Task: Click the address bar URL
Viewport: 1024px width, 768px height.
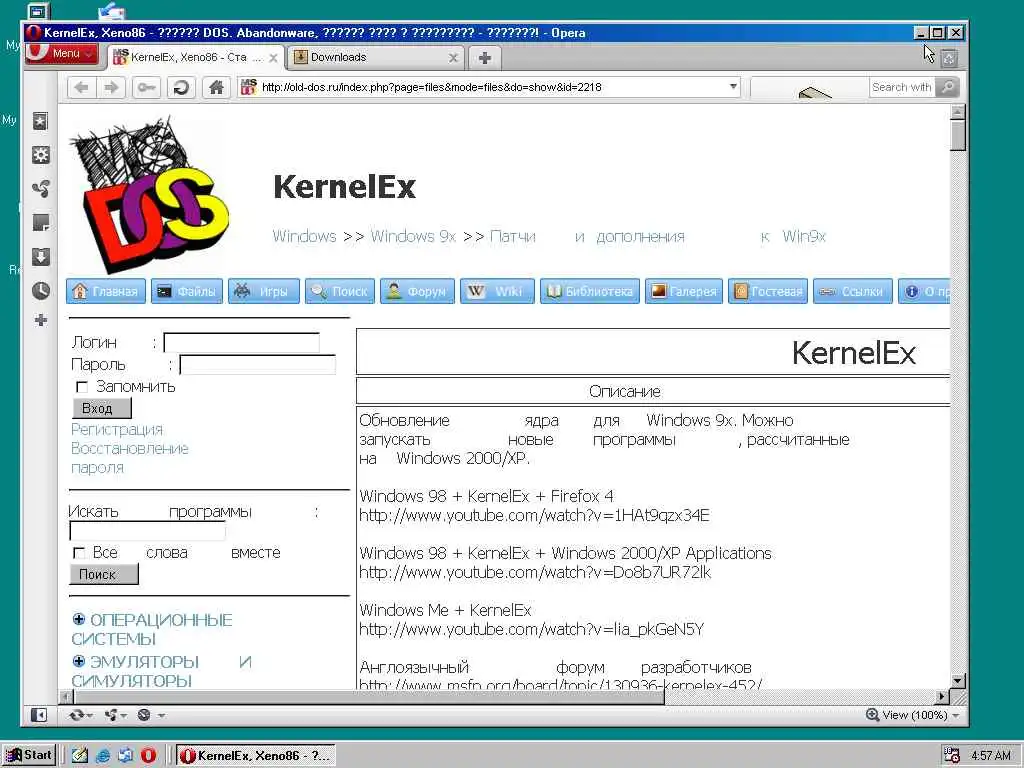Action: pyautogui.click(x=431, y=87)
